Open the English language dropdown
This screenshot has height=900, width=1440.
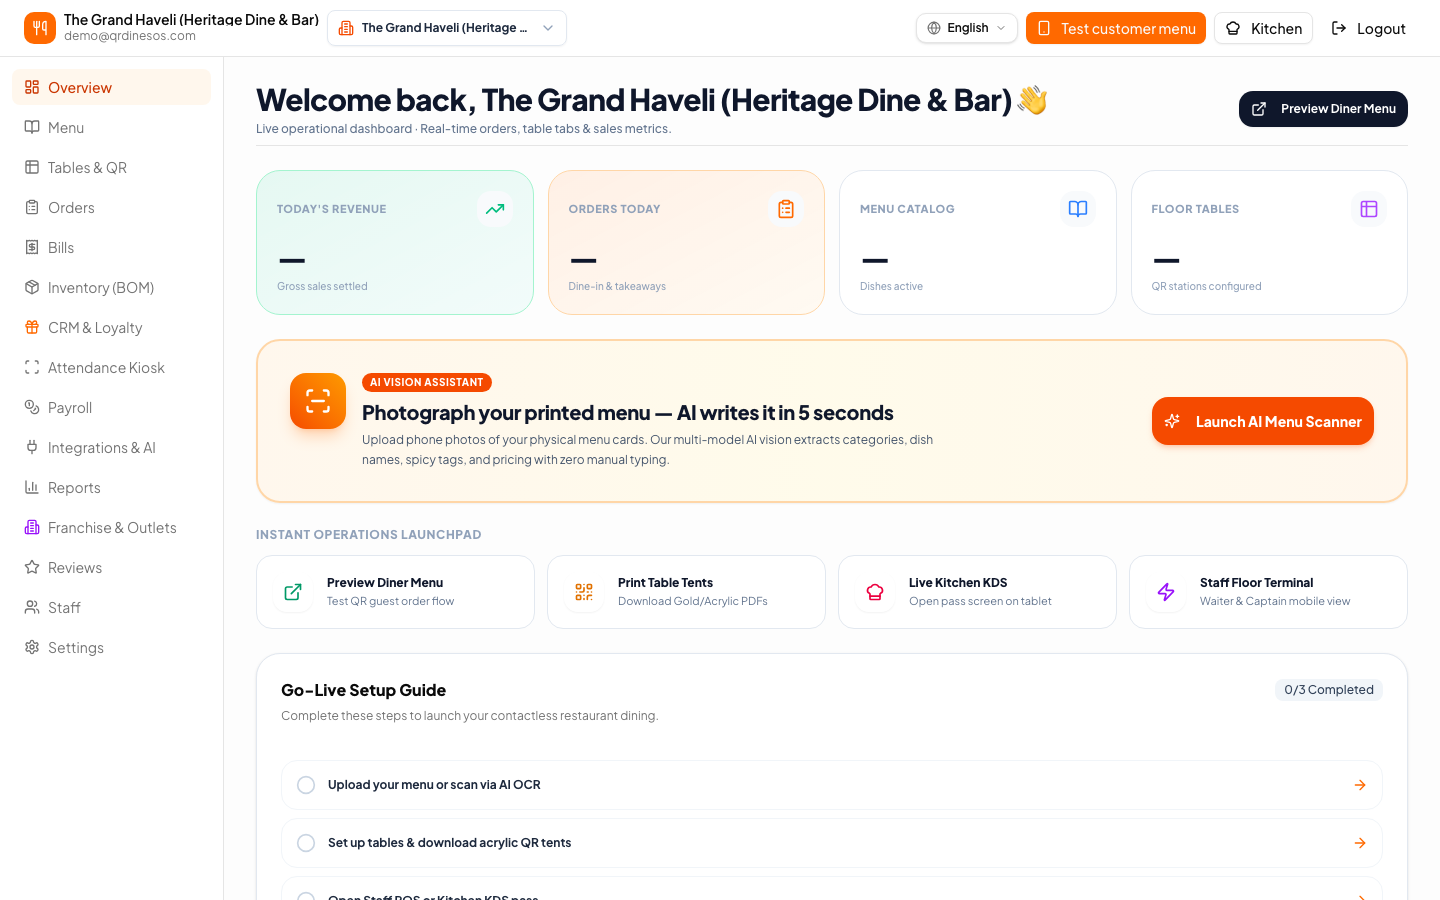(x=967, y=28)
